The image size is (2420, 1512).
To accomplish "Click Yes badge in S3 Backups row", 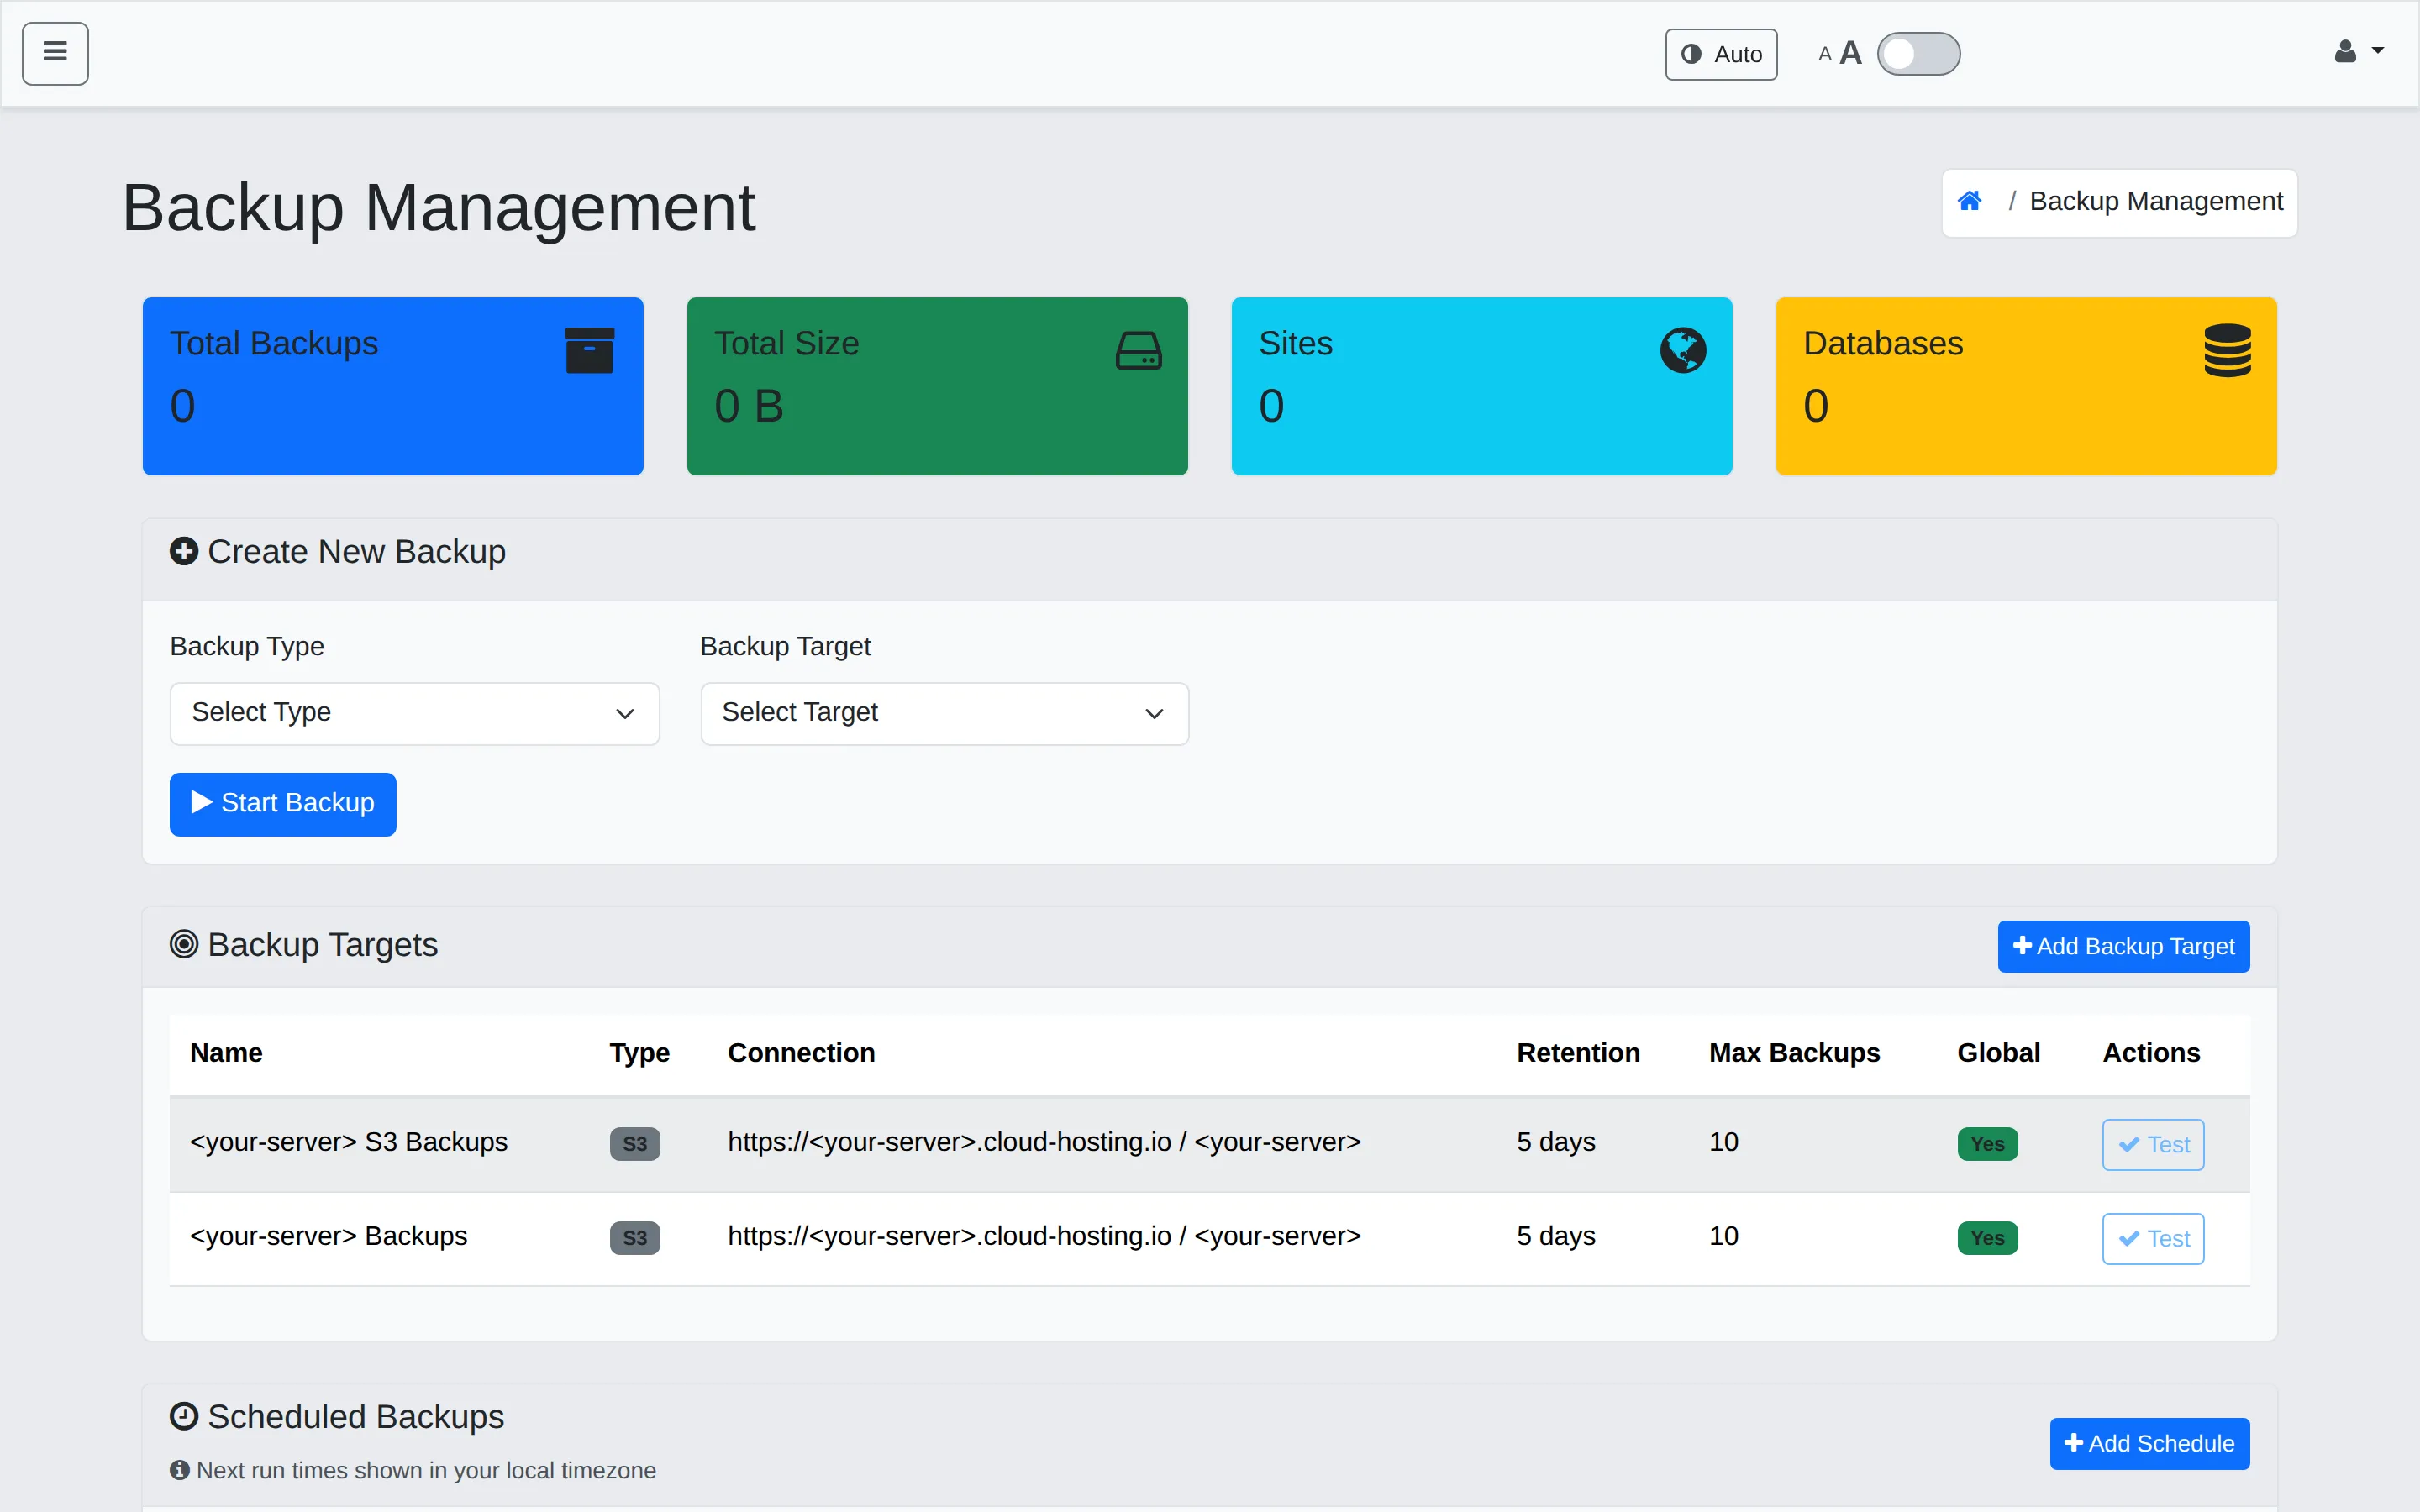I will click(1987, 1144).
